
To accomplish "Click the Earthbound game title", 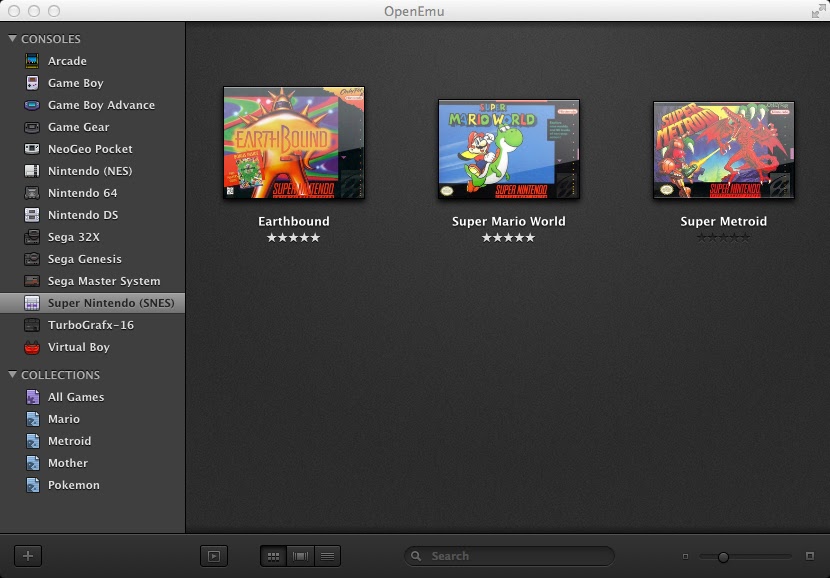I will point(294,221).
